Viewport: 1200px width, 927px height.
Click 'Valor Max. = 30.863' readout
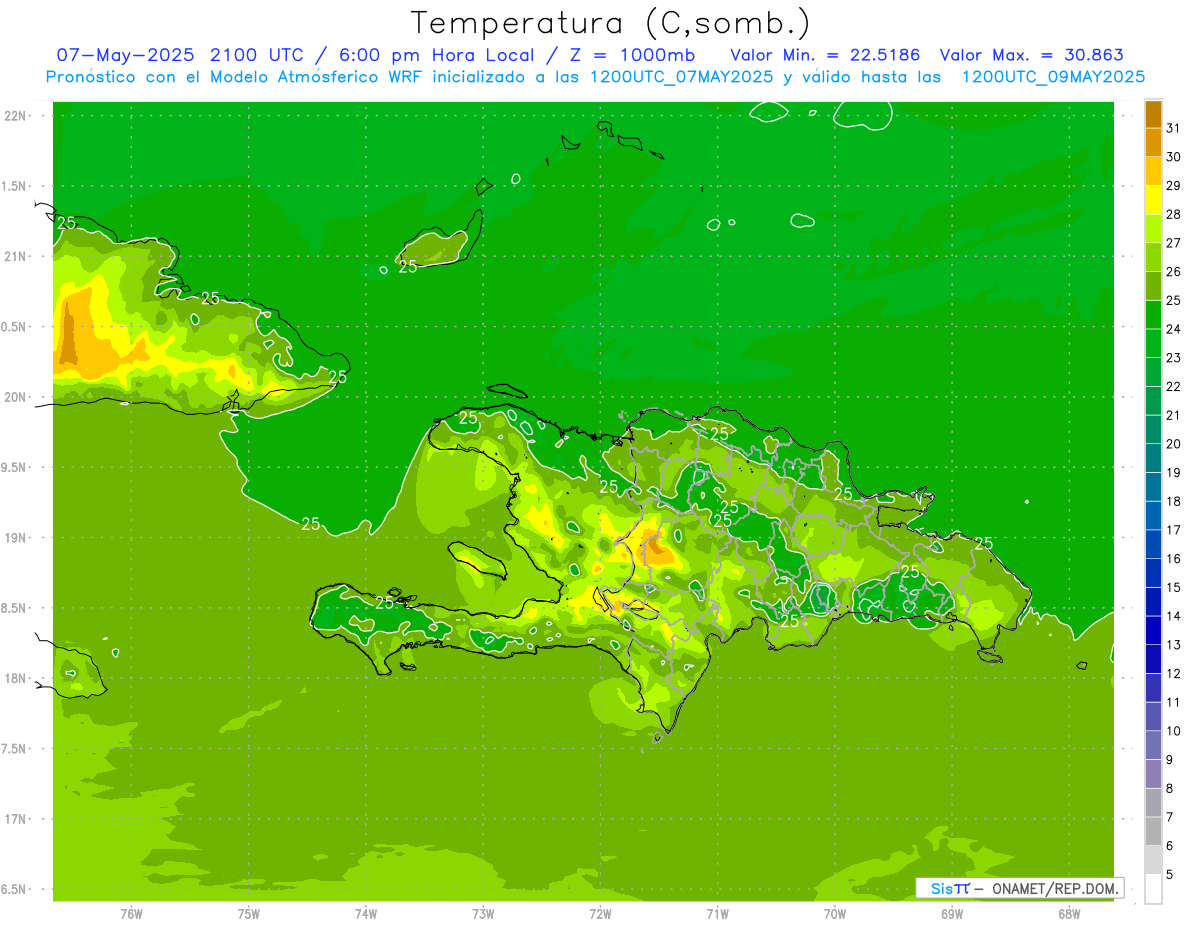tap(1032, 55)
